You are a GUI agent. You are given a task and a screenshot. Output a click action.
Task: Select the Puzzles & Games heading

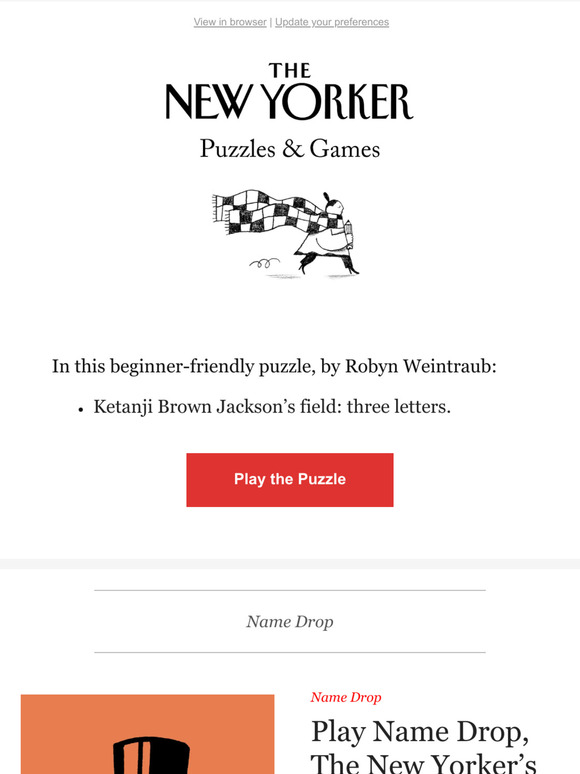(290, 149)
